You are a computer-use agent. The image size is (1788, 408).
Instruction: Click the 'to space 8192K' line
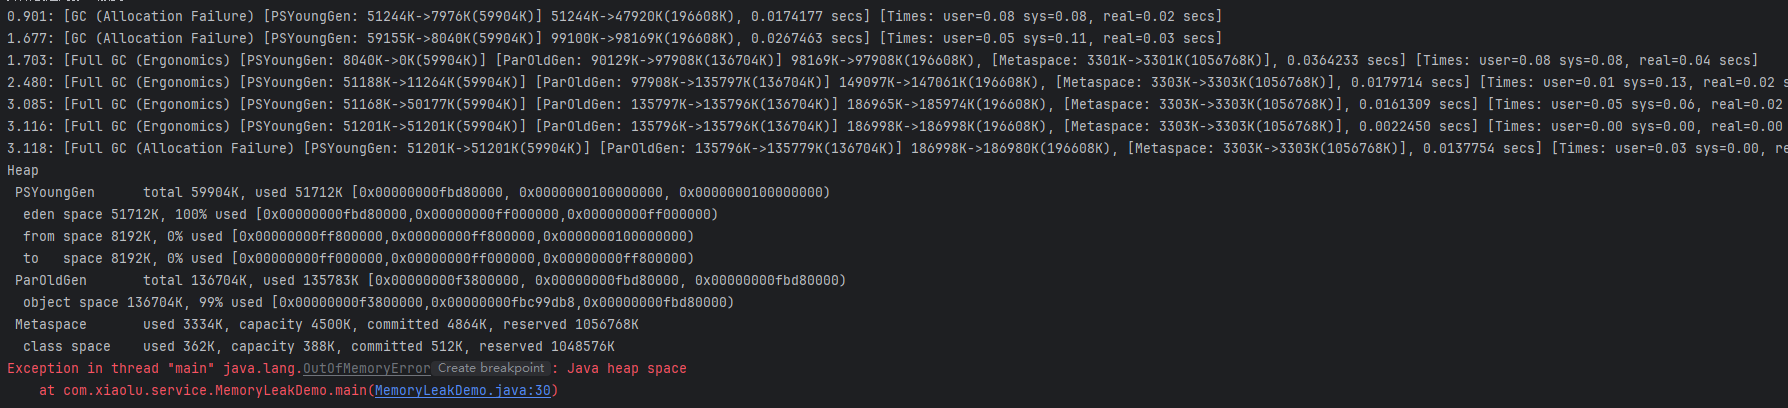tap(358, 259)
